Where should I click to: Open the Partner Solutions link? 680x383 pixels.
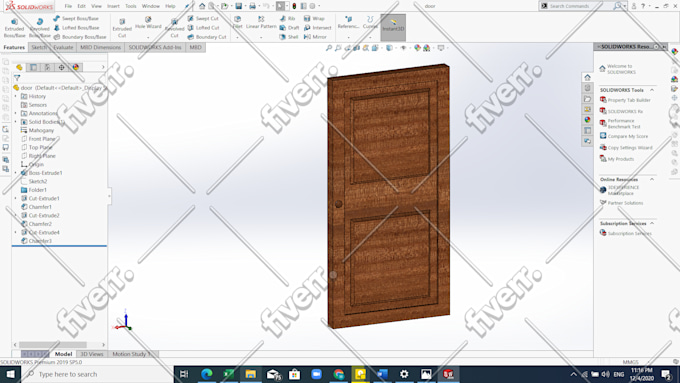621,203
